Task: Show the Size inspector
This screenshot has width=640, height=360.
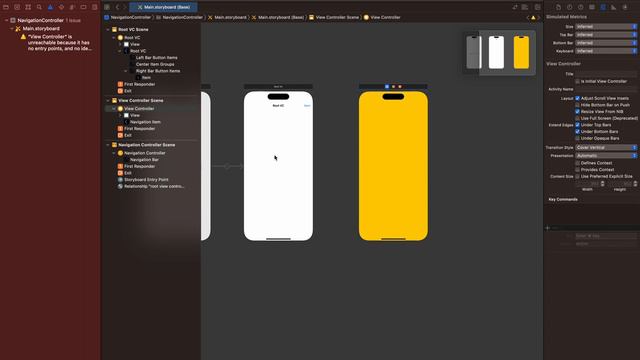Action: tap(613, 7)
